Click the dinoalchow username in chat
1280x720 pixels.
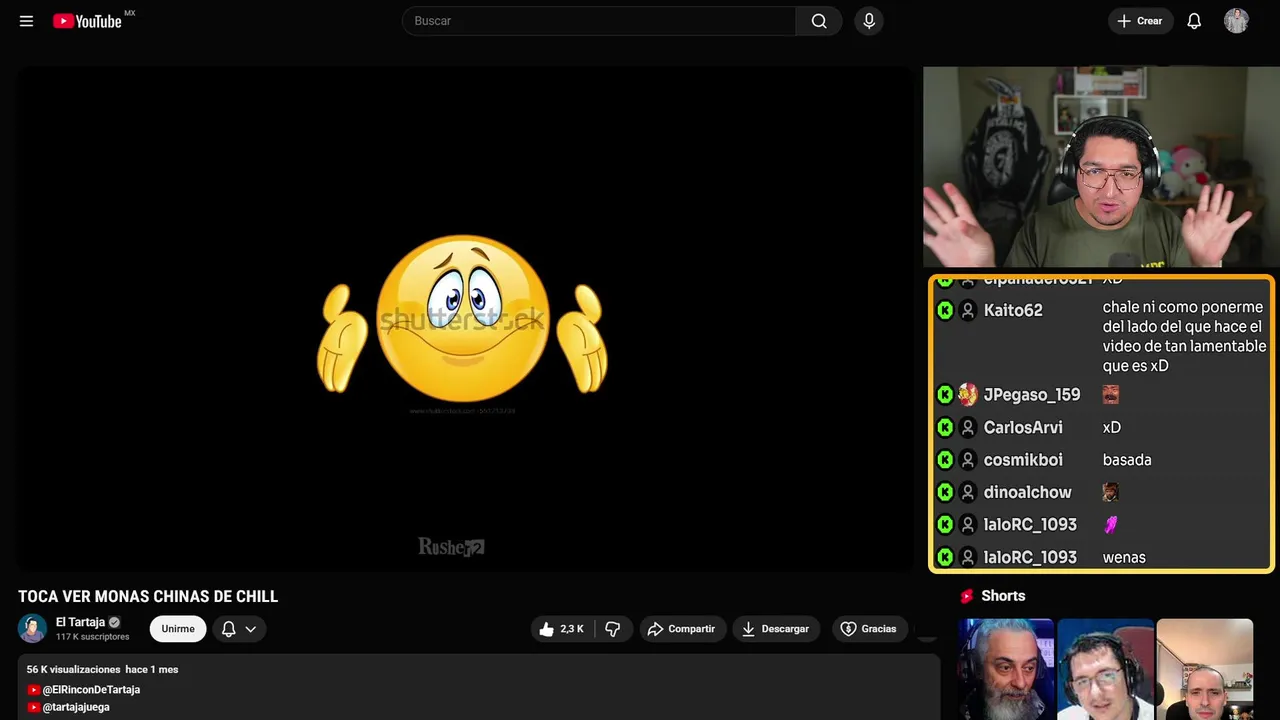(1027, 492)
